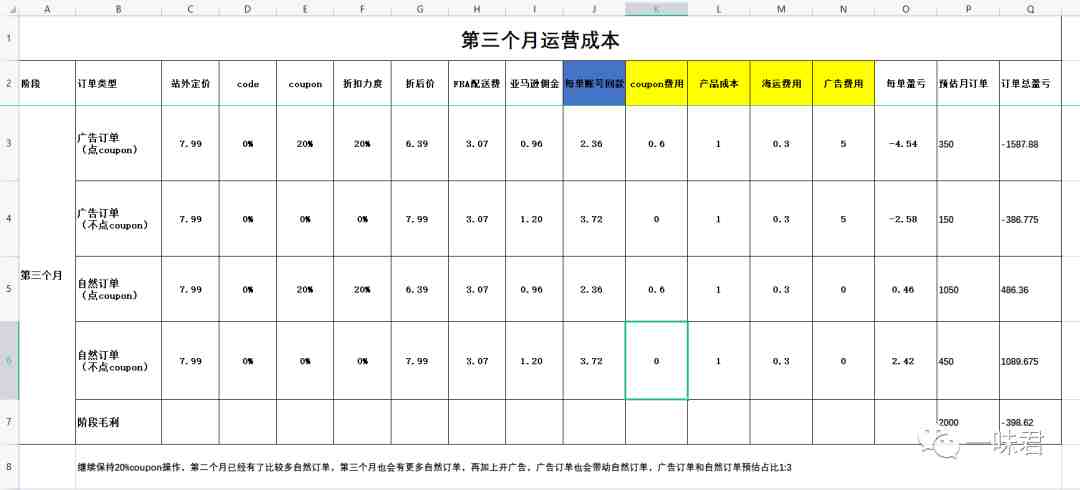Click the blue 每单账号回款 header cell

594,83
